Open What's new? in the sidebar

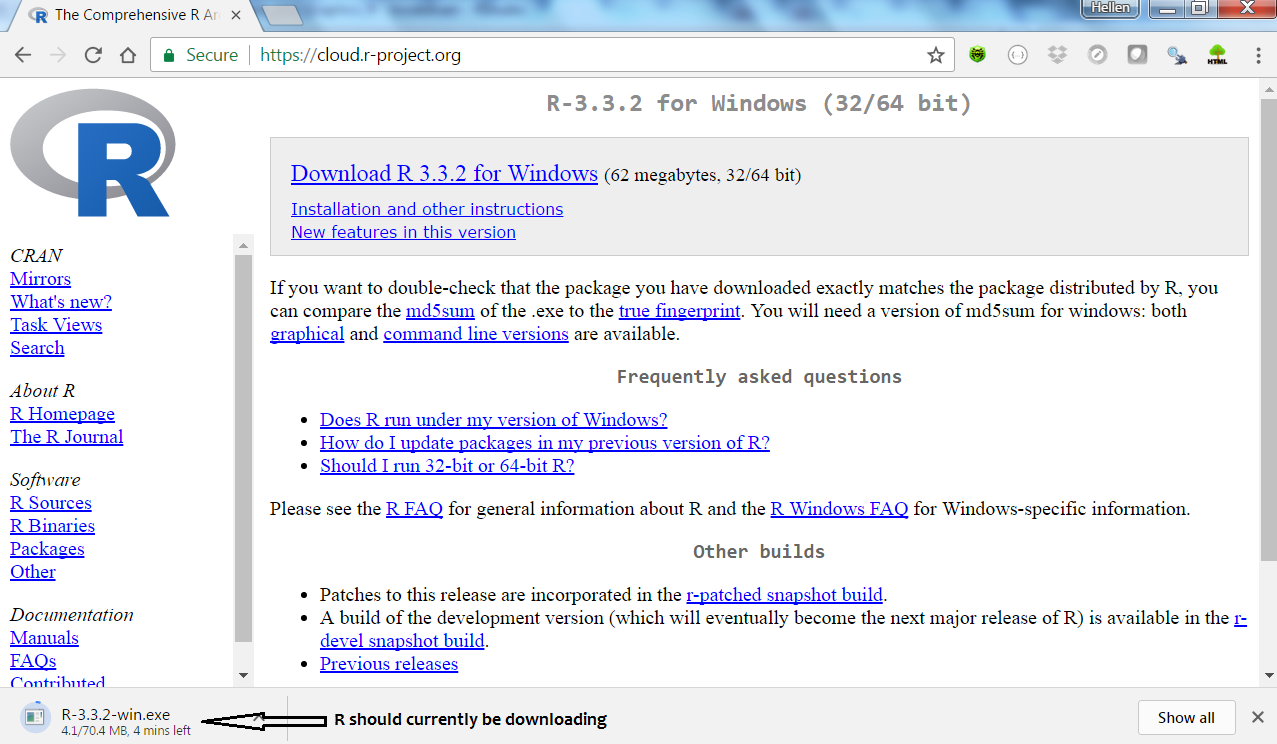click(61, 302)
